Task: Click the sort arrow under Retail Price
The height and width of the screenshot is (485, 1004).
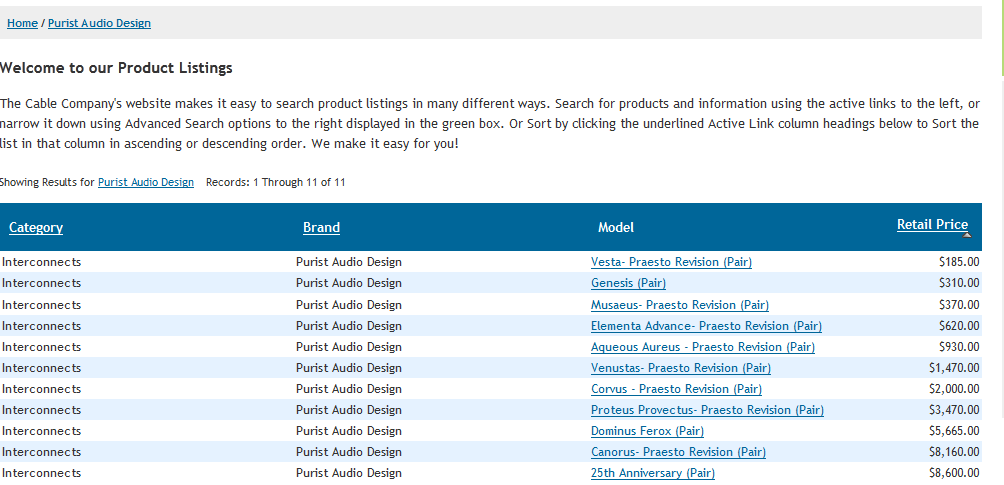Action: 967,235
